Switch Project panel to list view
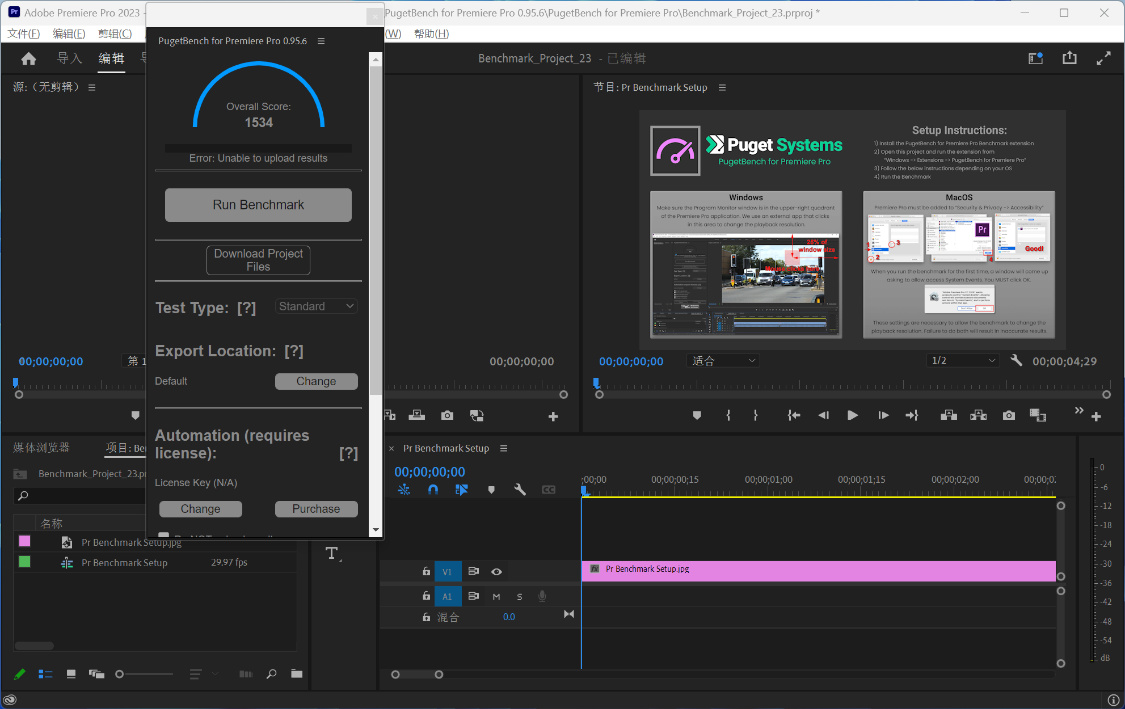This screenshot has width=1125, height=709. point(45,674)
